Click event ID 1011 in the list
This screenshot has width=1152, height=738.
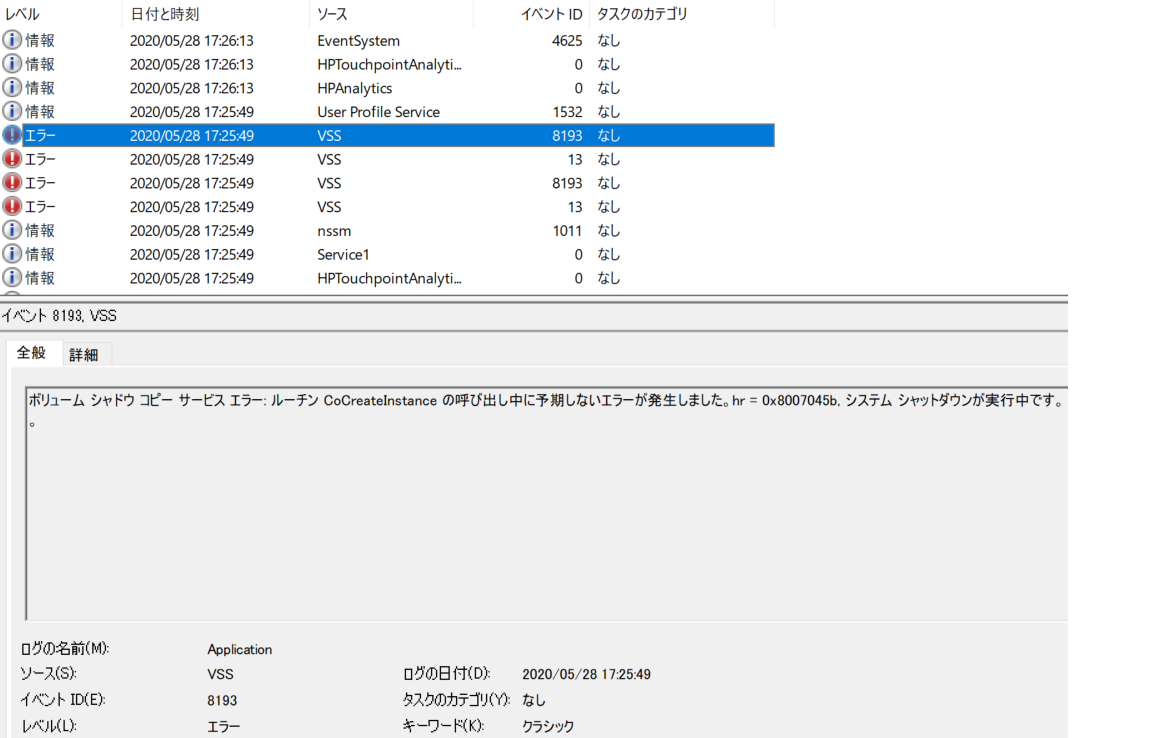(x=567, y=231)
